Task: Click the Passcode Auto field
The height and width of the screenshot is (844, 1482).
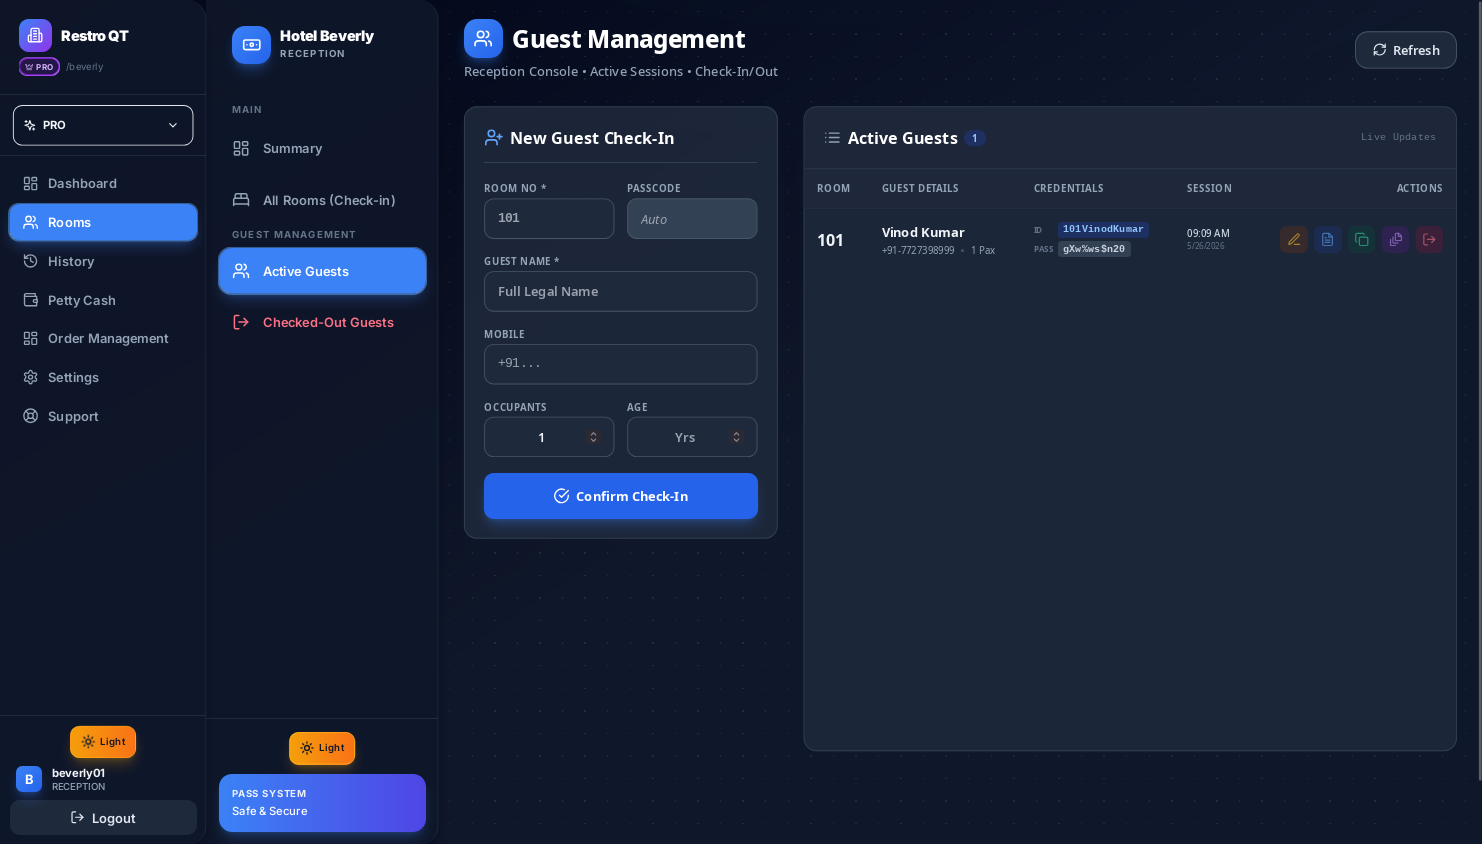Action: [692, 218]
